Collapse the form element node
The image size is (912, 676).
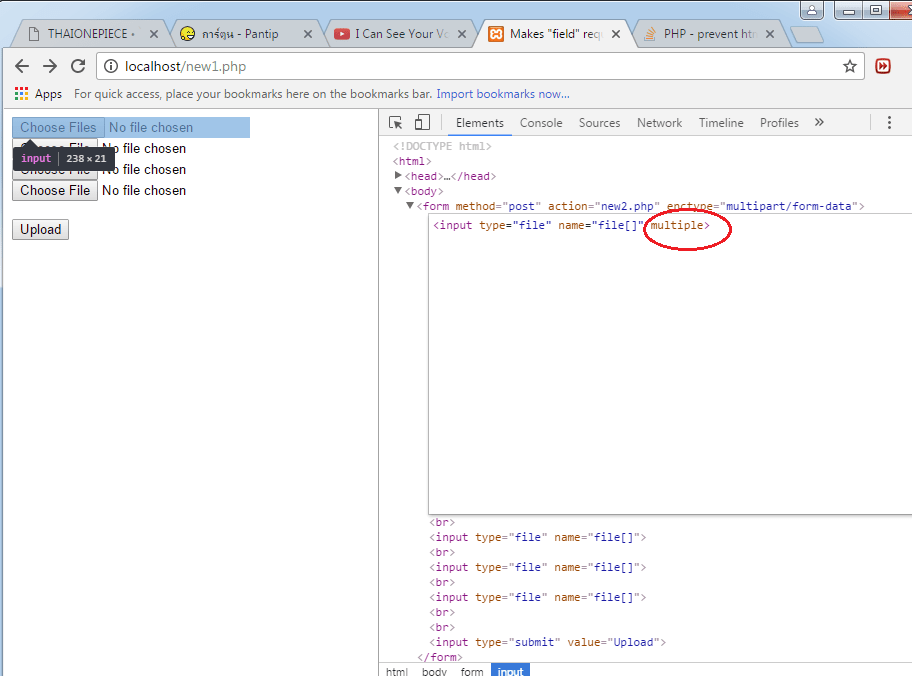point(410,206)
